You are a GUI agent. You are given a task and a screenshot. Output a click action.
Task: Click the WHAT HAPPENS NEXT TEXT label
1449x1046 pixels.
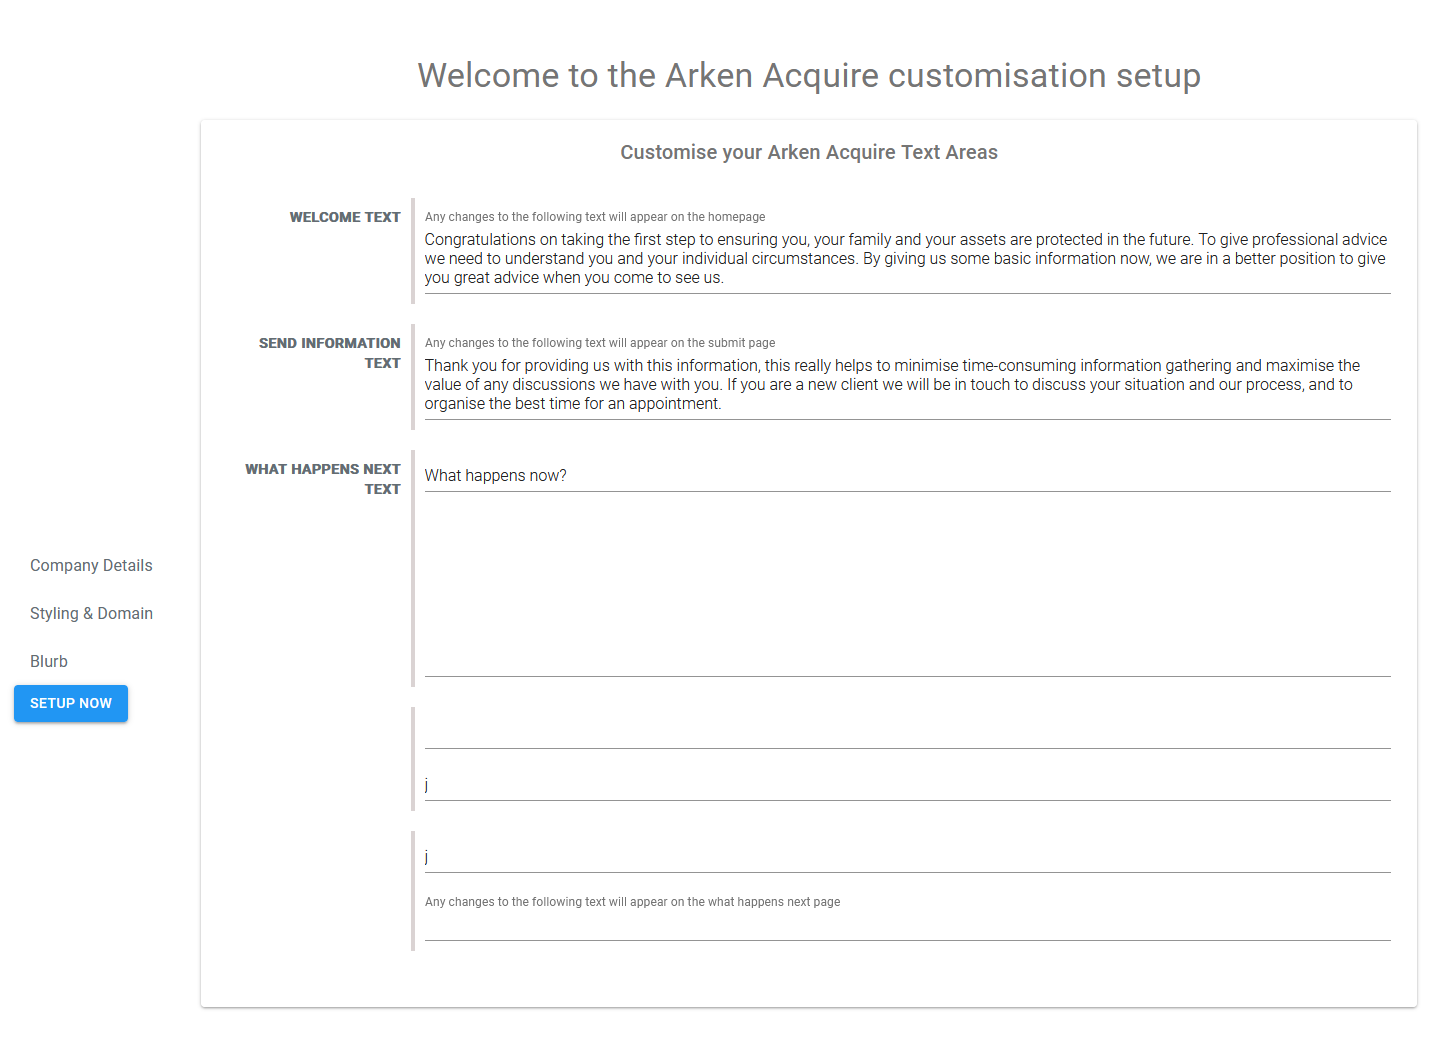[322, 479]
